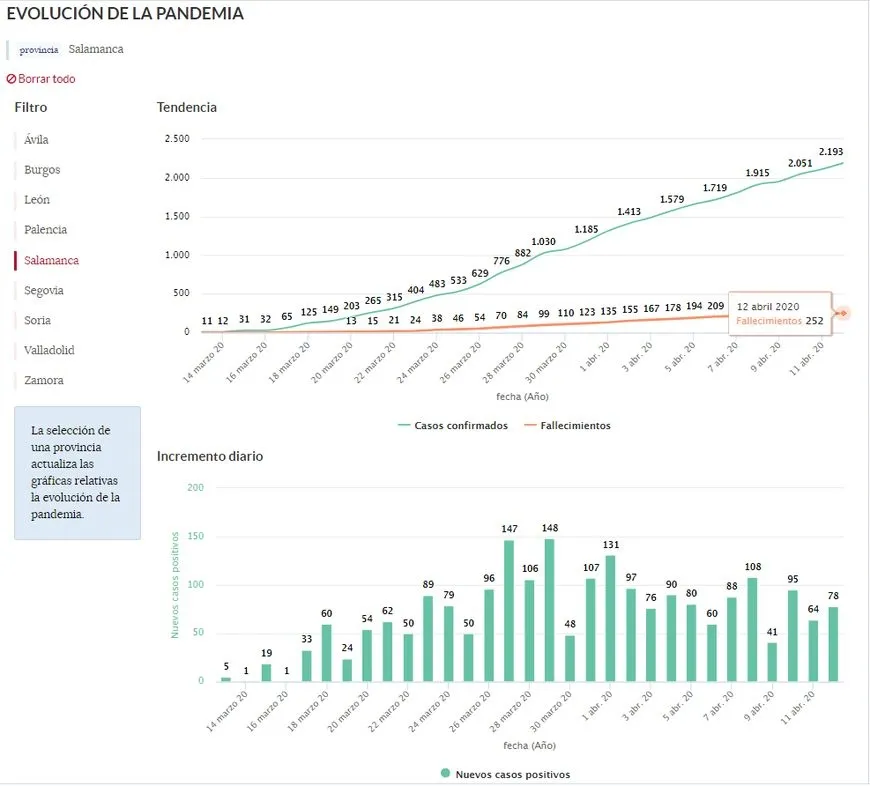Select Ávila in the province filter
The width and height of the screenshot is (870, 786).
pos(36,140)
